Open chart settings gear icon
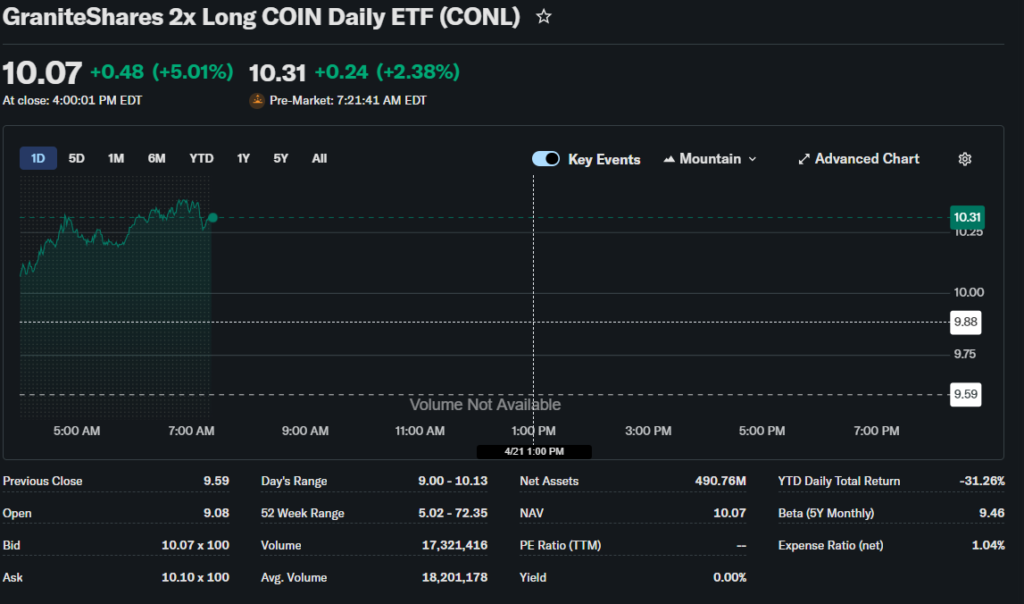 click(965, 159)
